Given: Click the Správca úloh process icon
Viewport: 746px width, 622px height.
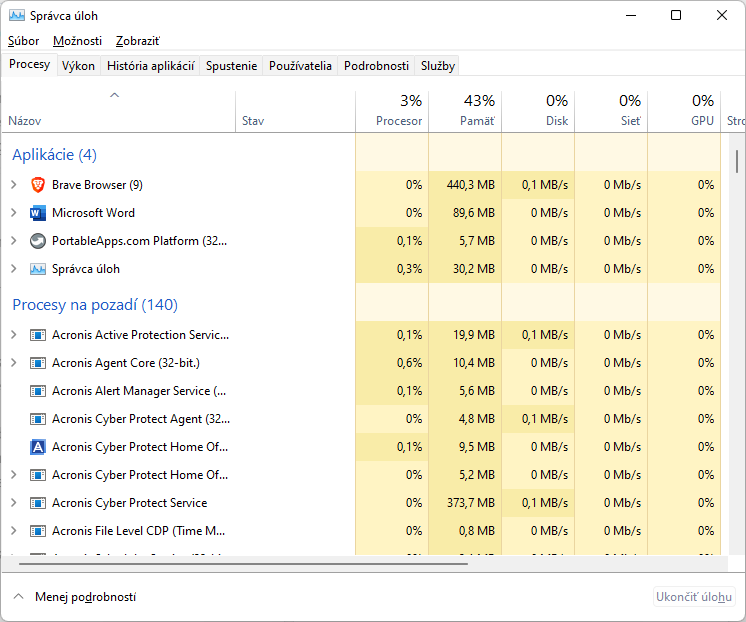Looking at the screenshot, I should (x=38, y=269).
